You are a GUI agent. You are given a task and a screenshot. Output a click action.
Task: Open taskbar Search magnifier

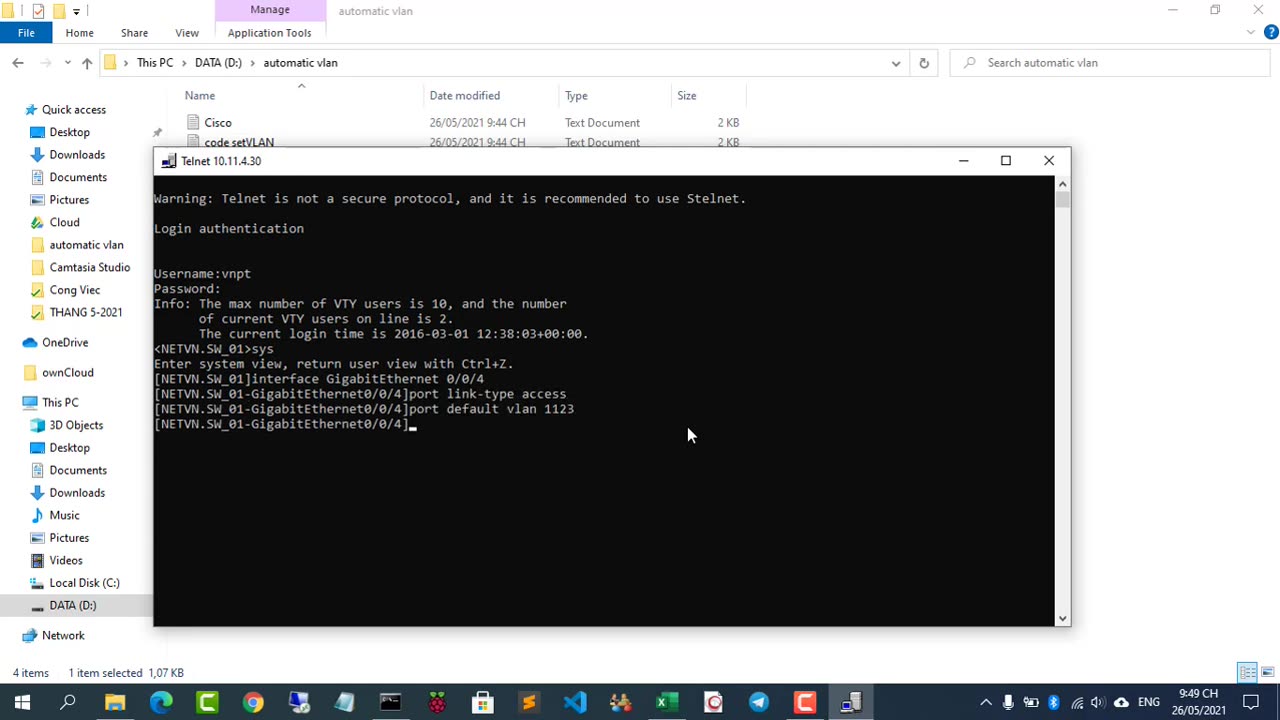[x=68, y=703]
